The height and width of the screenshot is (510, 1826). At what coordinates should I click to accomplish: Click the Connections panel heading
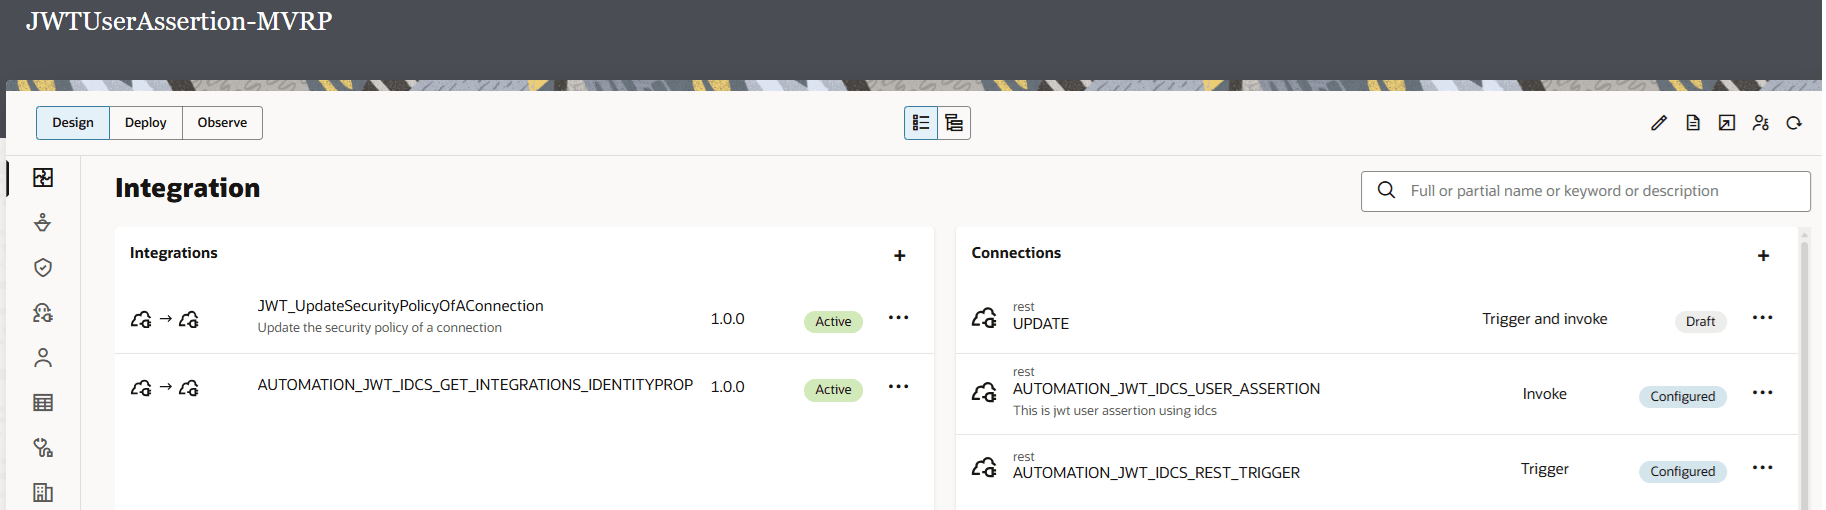pos(1016,253)
